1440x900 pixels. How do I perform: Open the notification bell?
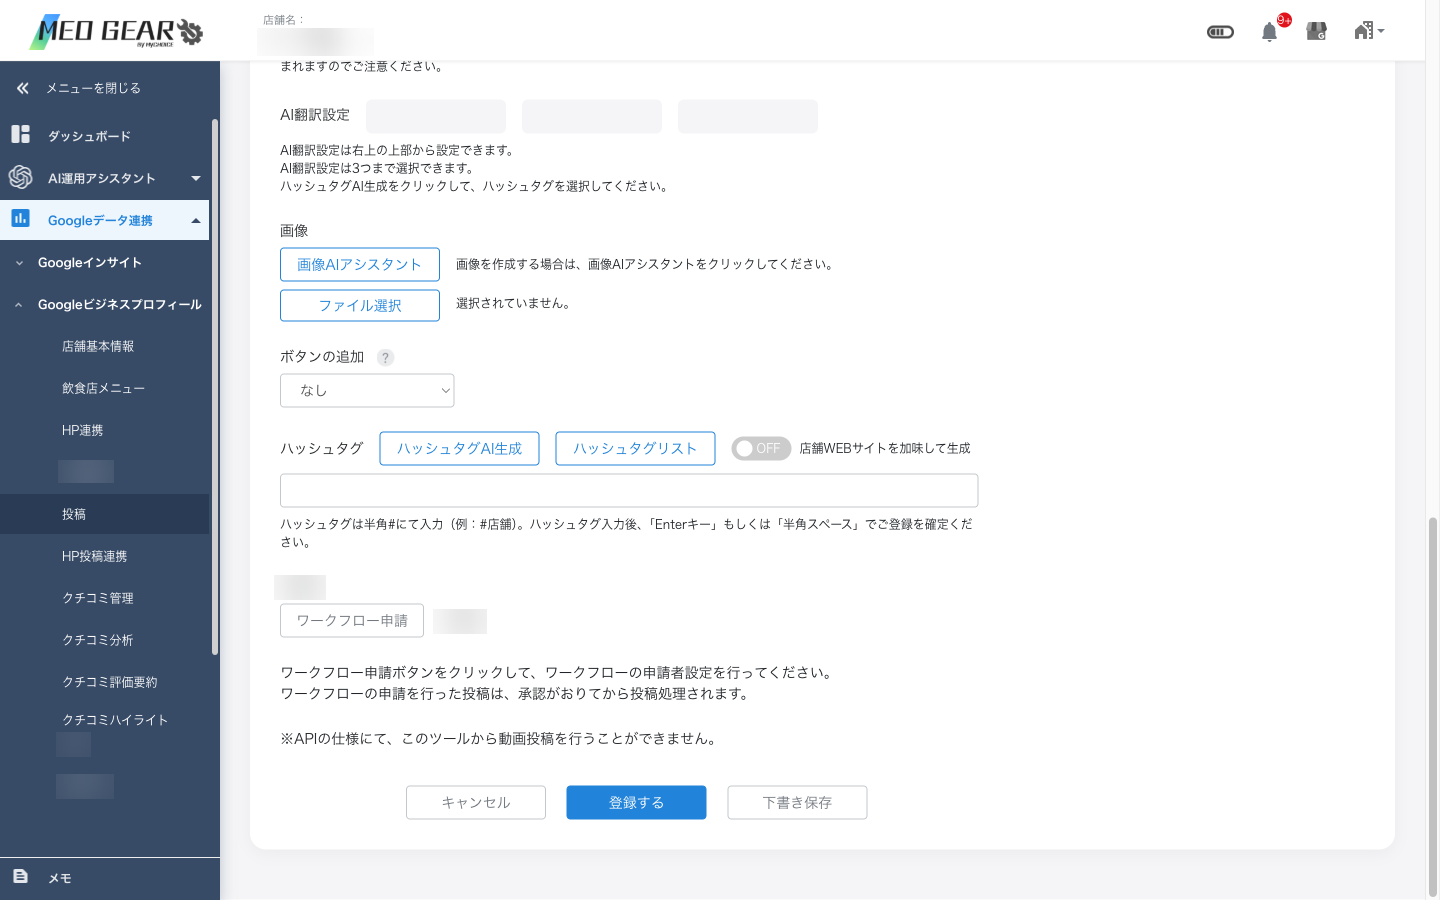(1269, 32)
